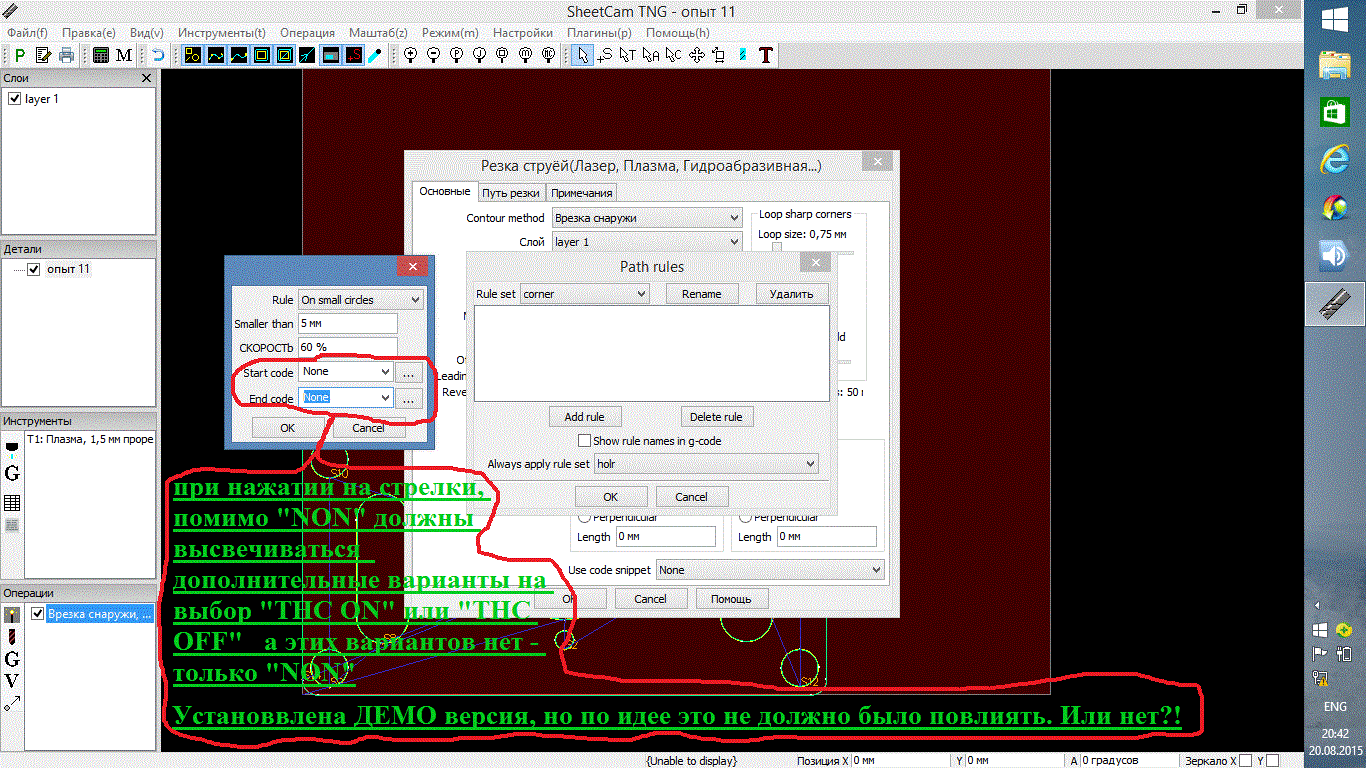This screenshot has height=768, width=1366.
Task: Open the Rule set dropdown showing corner
Action: pyautogui.click(x=585, y=294)
